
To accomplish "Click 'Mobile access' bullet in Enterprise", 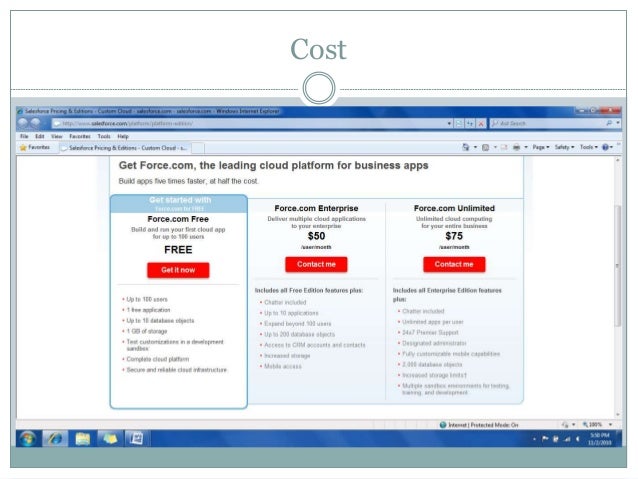I will pyautogui.click(x=283, y=366).
